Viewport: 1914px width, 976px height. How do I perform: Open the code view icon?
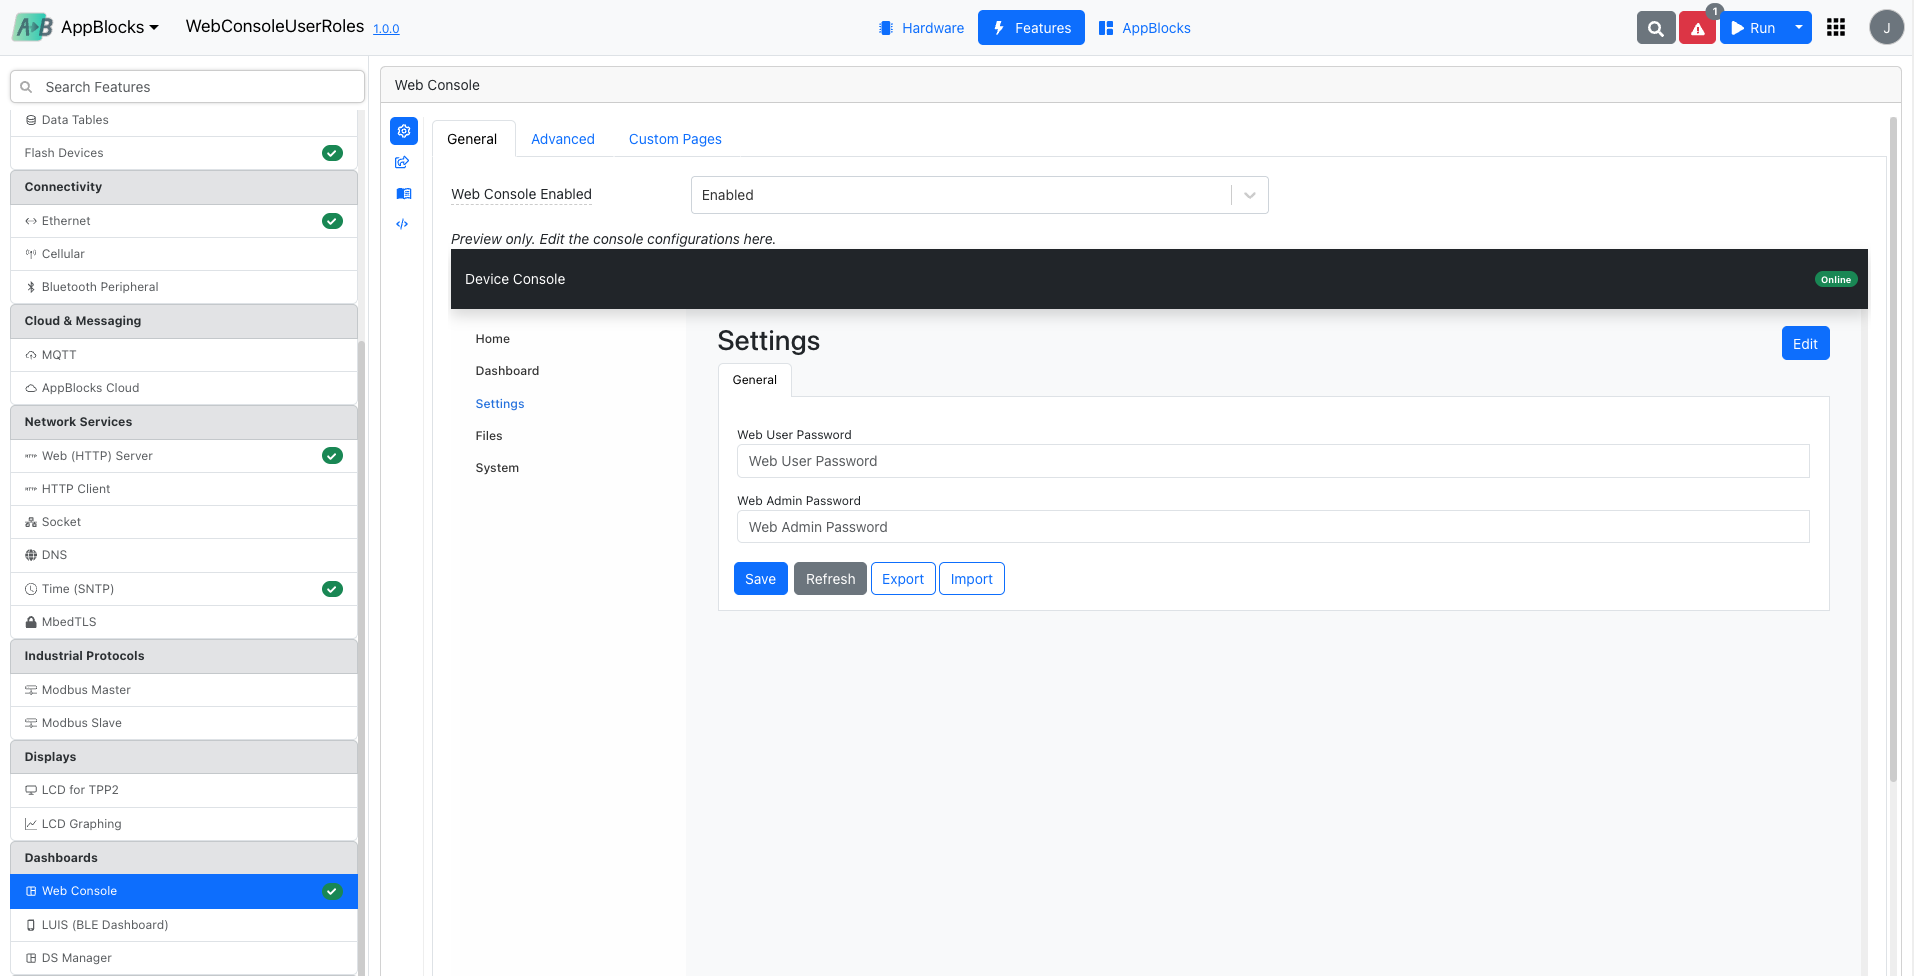pos(403,224)
